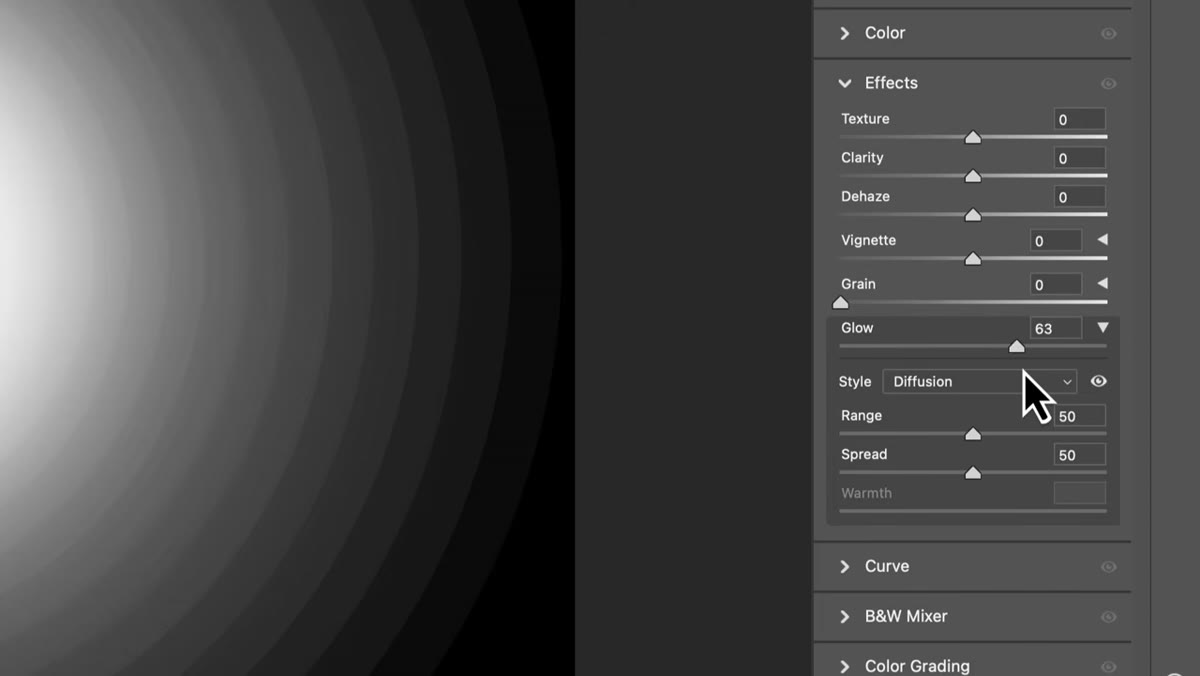Click the Texture label text
The height and width of the screenshot is (676, 1200).
pos(865,119)
